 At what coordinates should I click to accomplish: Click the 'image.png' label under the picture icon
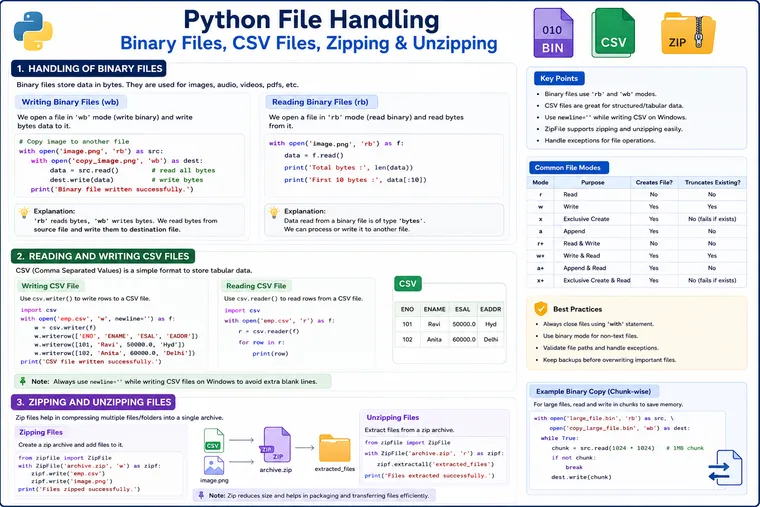coord(214,480)
